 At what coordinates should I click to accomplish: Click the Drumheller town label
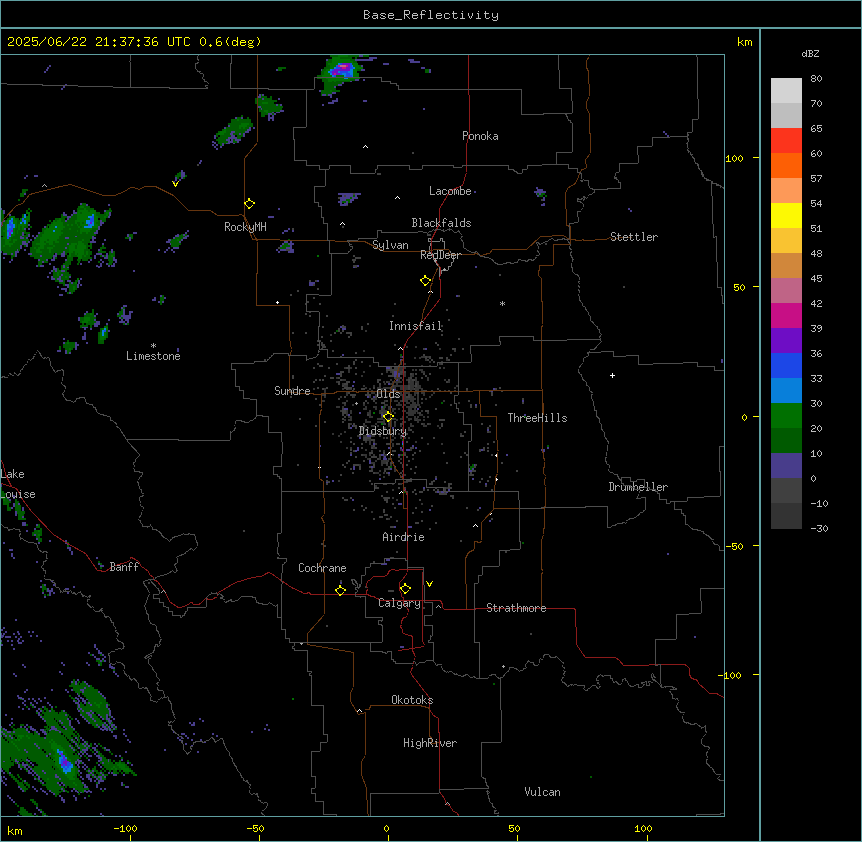point(638,487)
